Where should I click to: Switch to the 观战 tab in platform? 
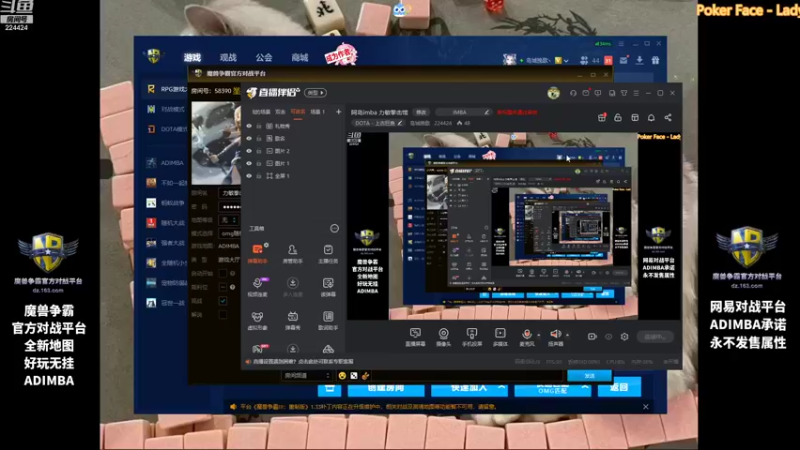tap(228, 58)
